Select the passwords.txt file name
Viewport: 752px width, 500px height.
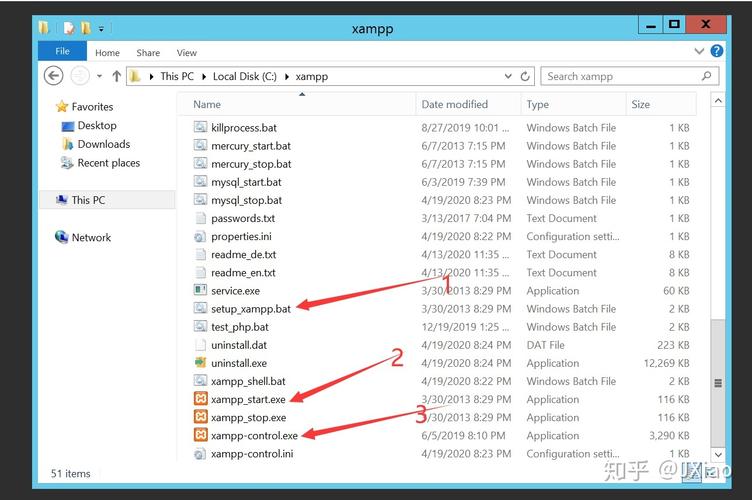click(x=243, y=218)
